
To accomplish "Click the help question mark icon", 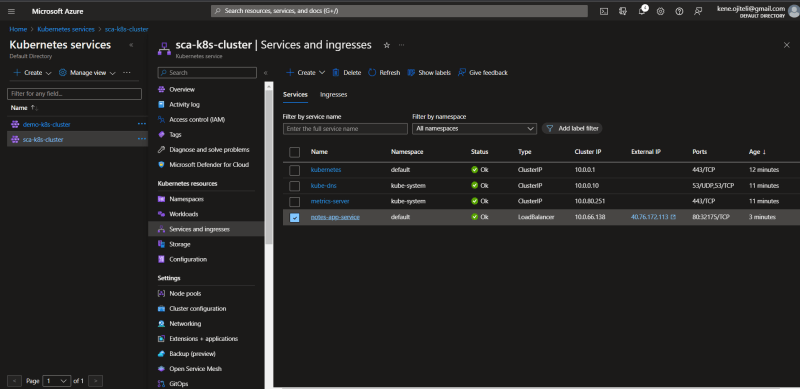I will coord(679,11).
